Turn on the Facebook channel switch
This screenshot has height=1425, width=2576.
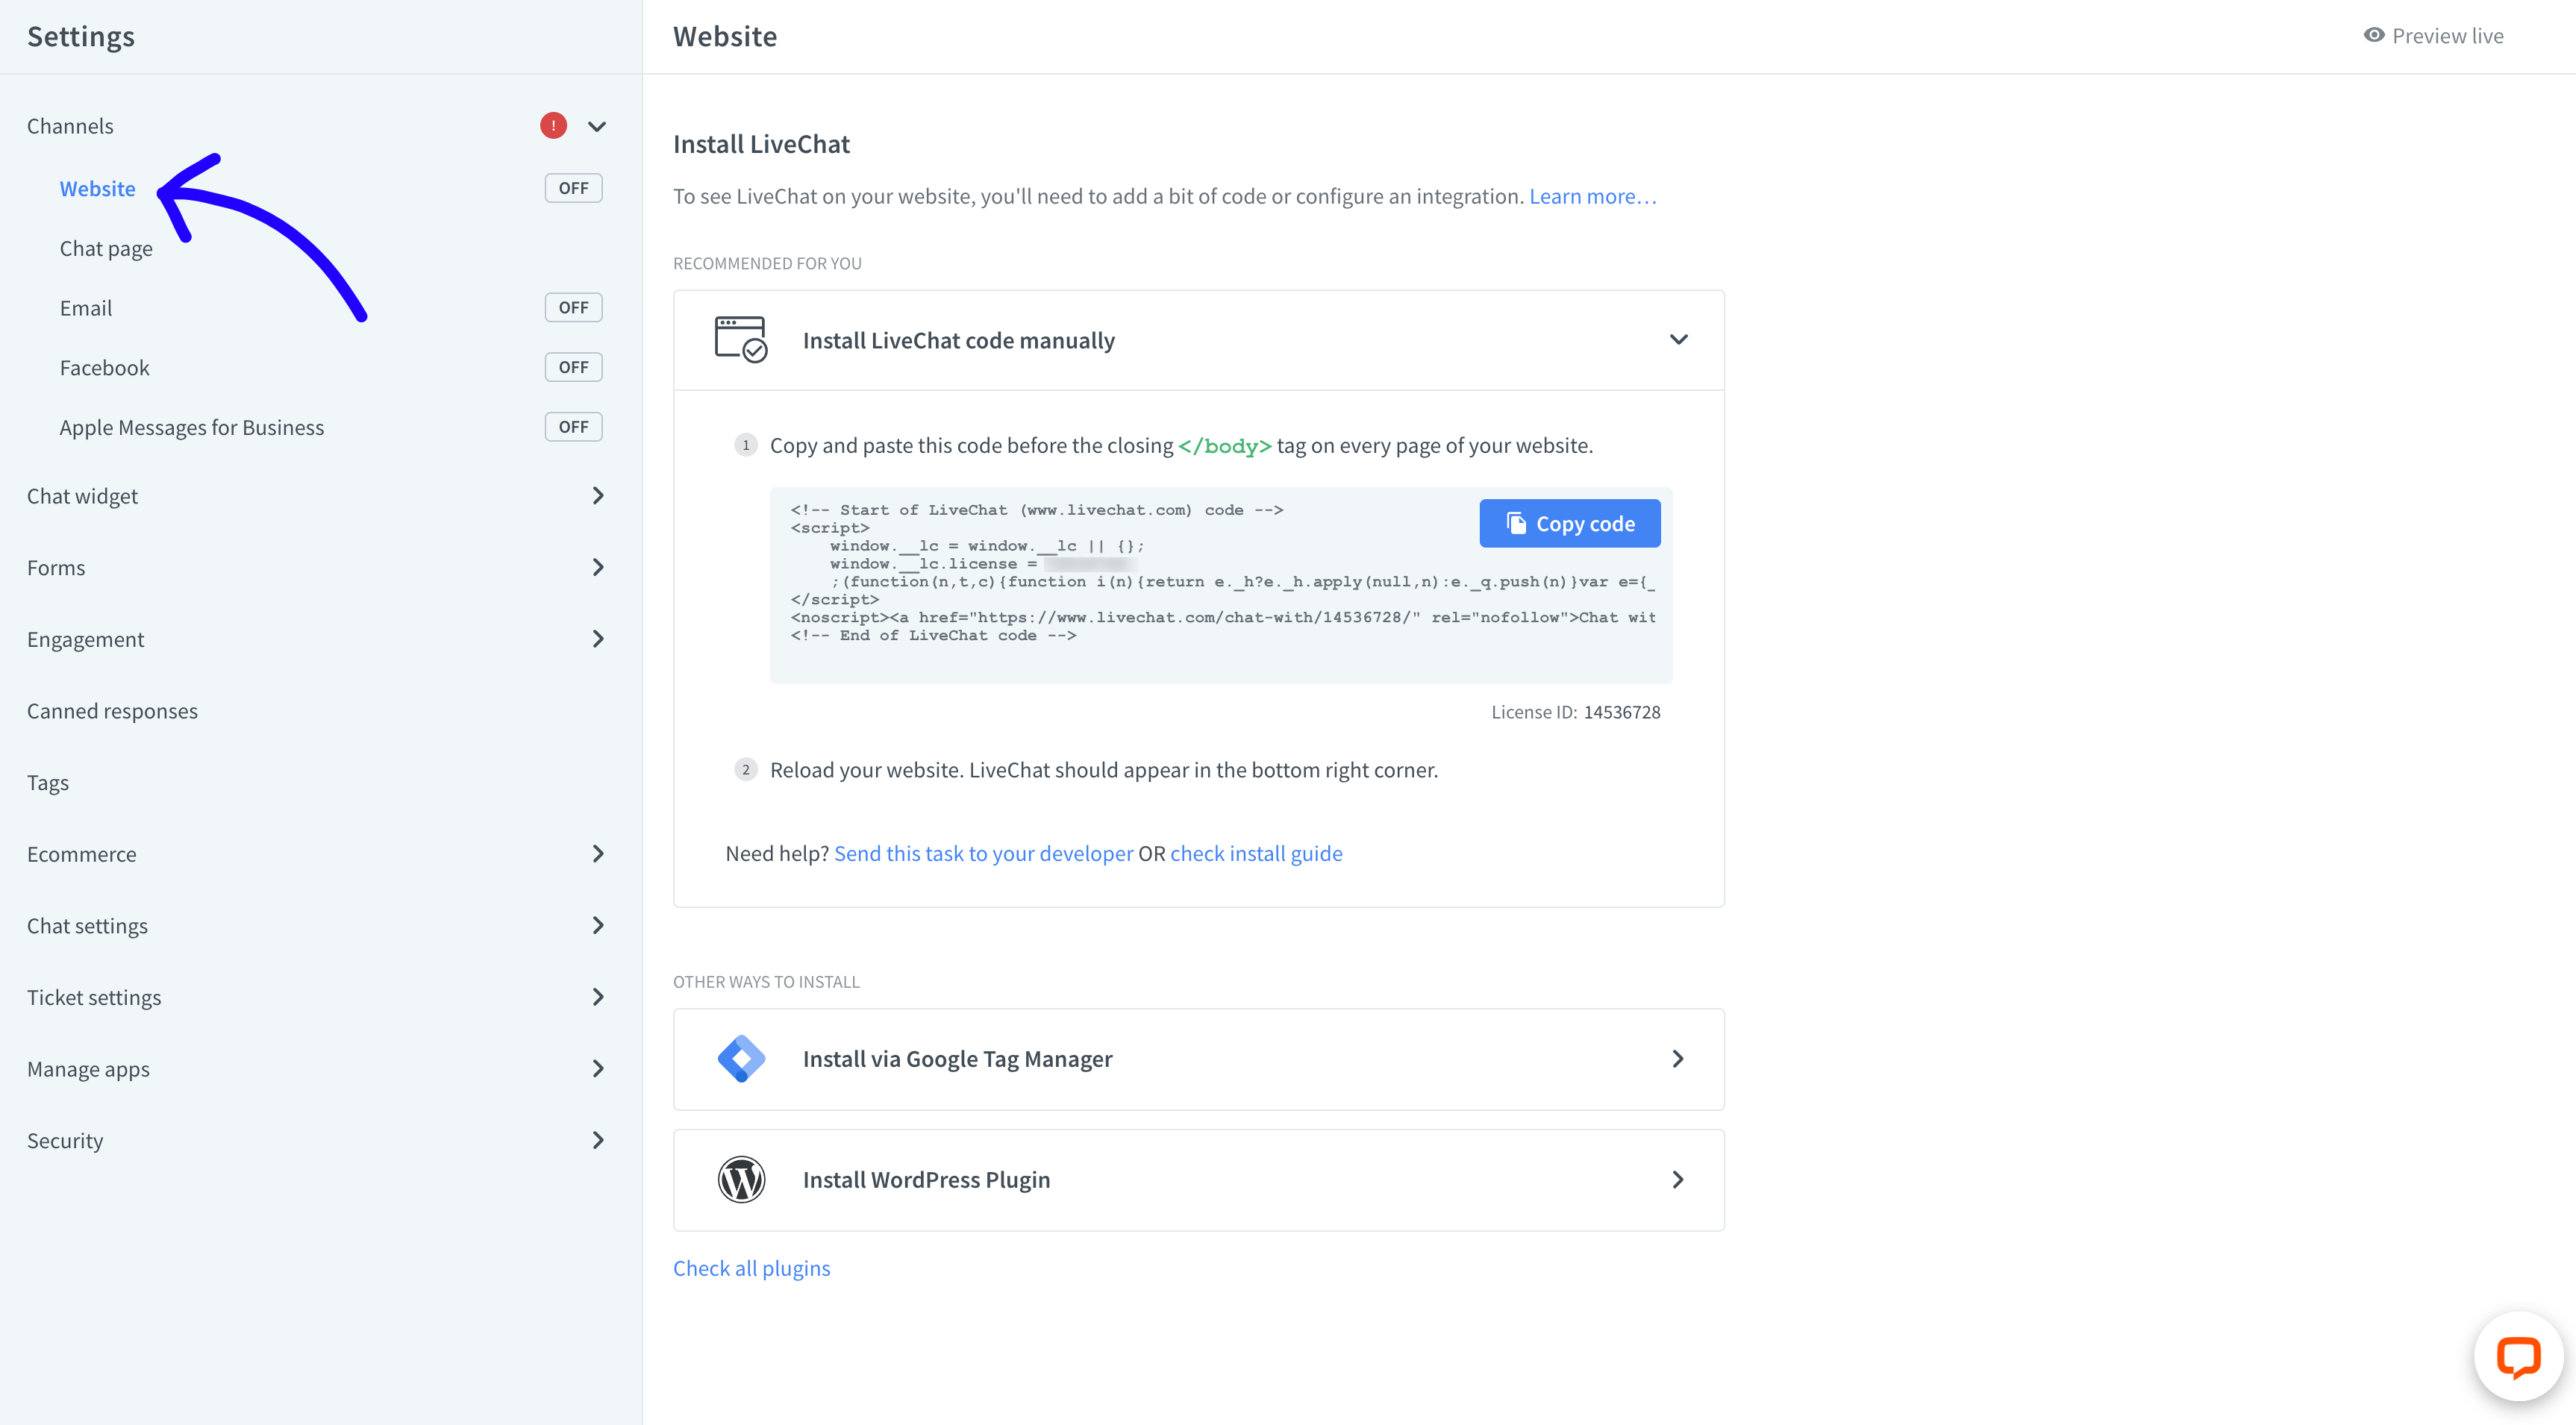572,366
